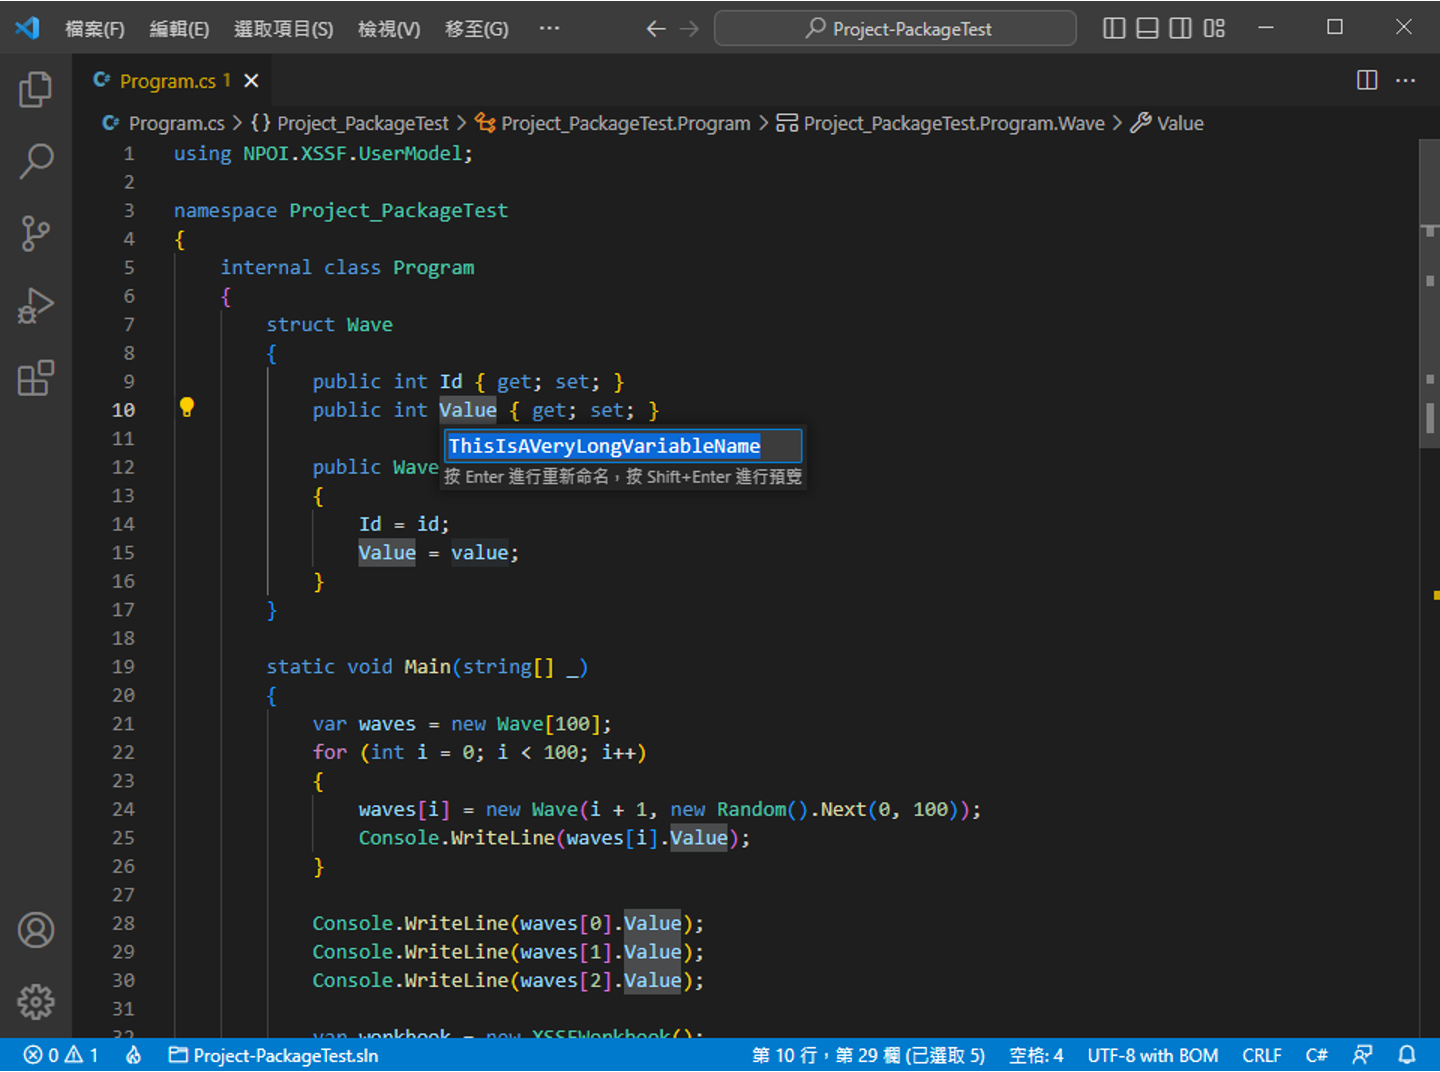Viewport: 1440px width, 1072px height.
Task: Open the Explorer view in activity bar
Action: [x=36, y=90]
